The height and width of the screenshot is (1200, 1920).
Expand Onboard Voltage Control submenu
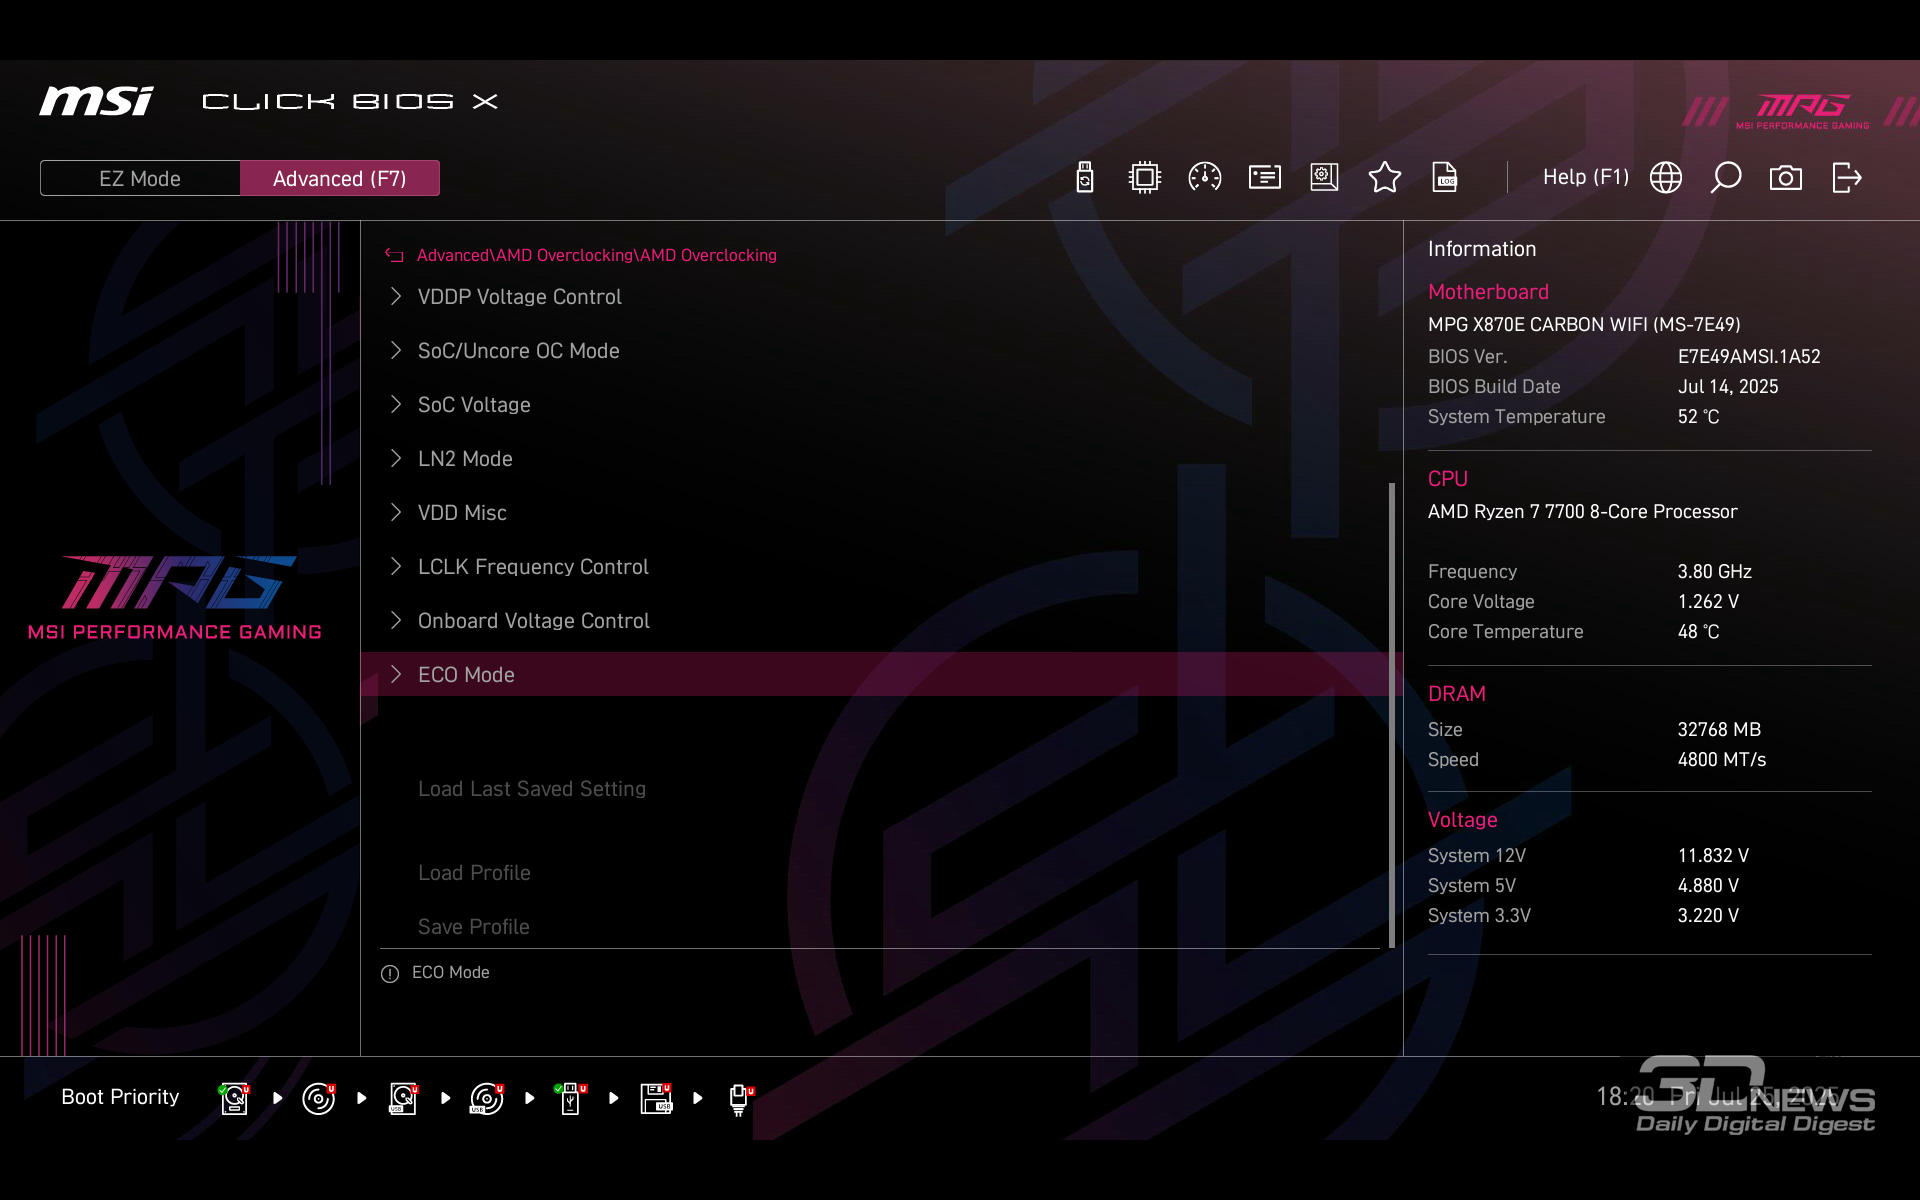(880, 621)
